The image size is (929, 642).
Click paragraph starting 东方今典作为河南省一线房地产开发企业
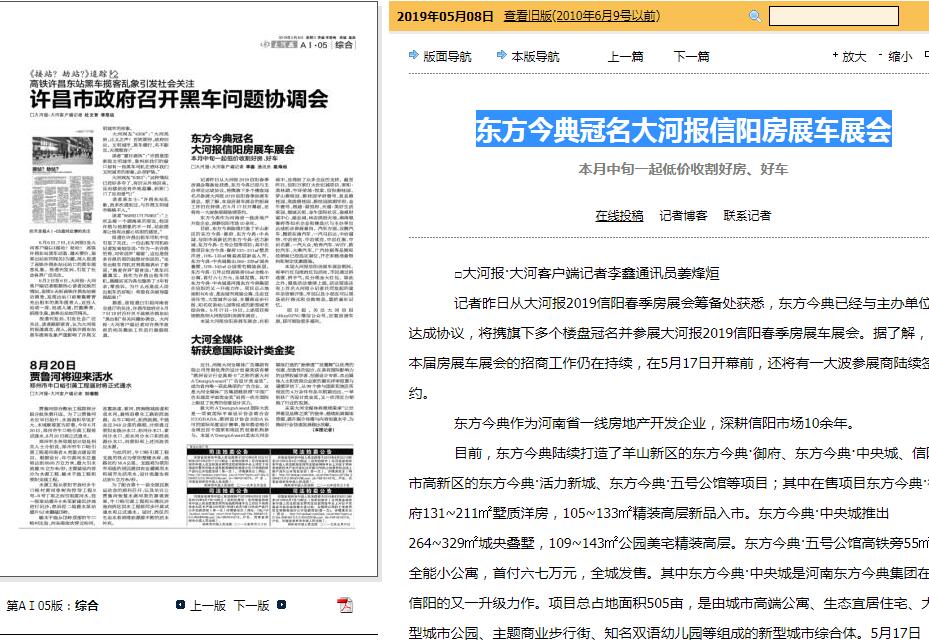point(655,423)
